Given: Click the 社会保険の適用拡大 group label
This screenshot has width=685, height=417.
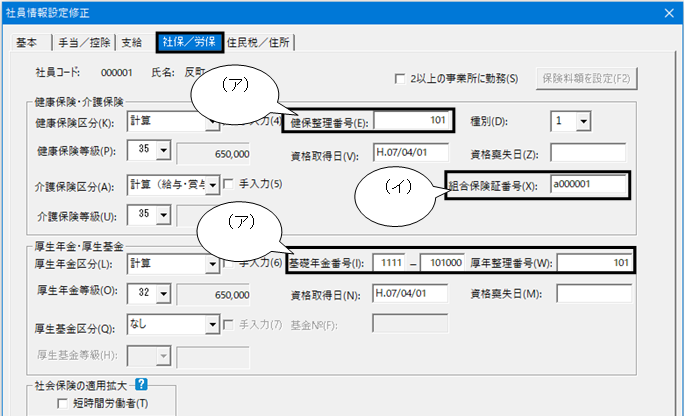Looking at the screenshot, I should pyautogui.click(x=80, y=386).
